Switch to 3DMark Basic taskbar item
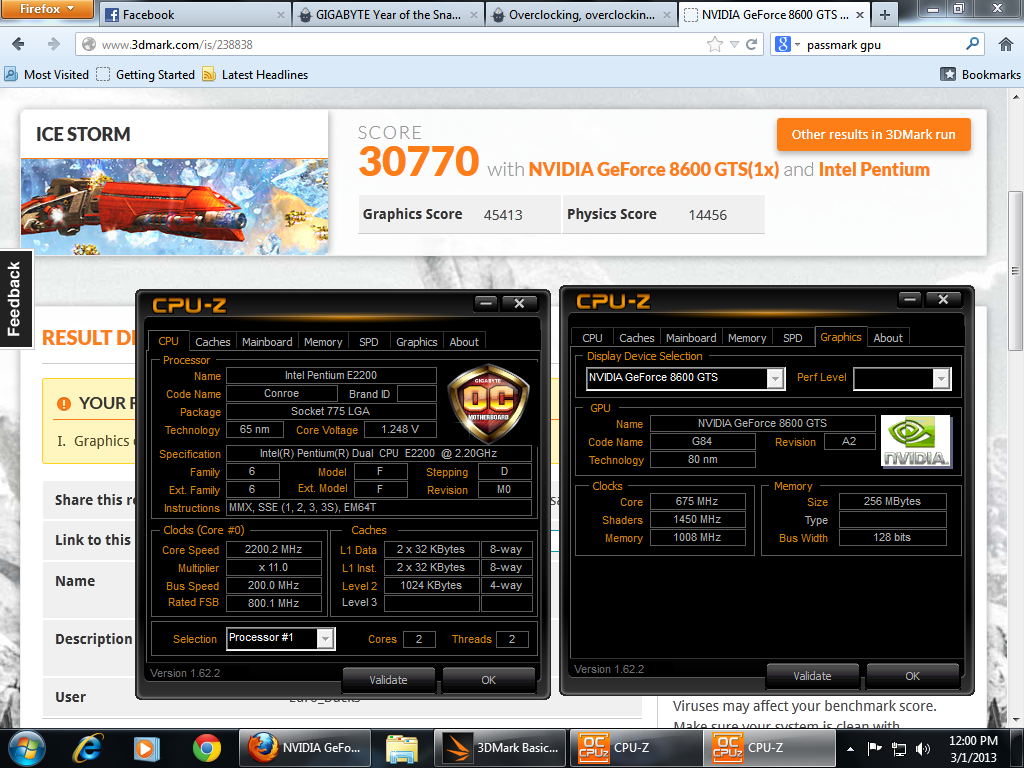Screen dimensions: 1024x769 pyautogui.click(x=502, y=748)
